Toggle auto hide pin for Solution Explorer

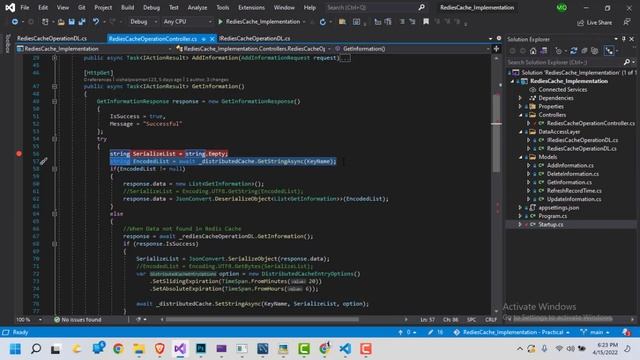click(x=624, y=39)
